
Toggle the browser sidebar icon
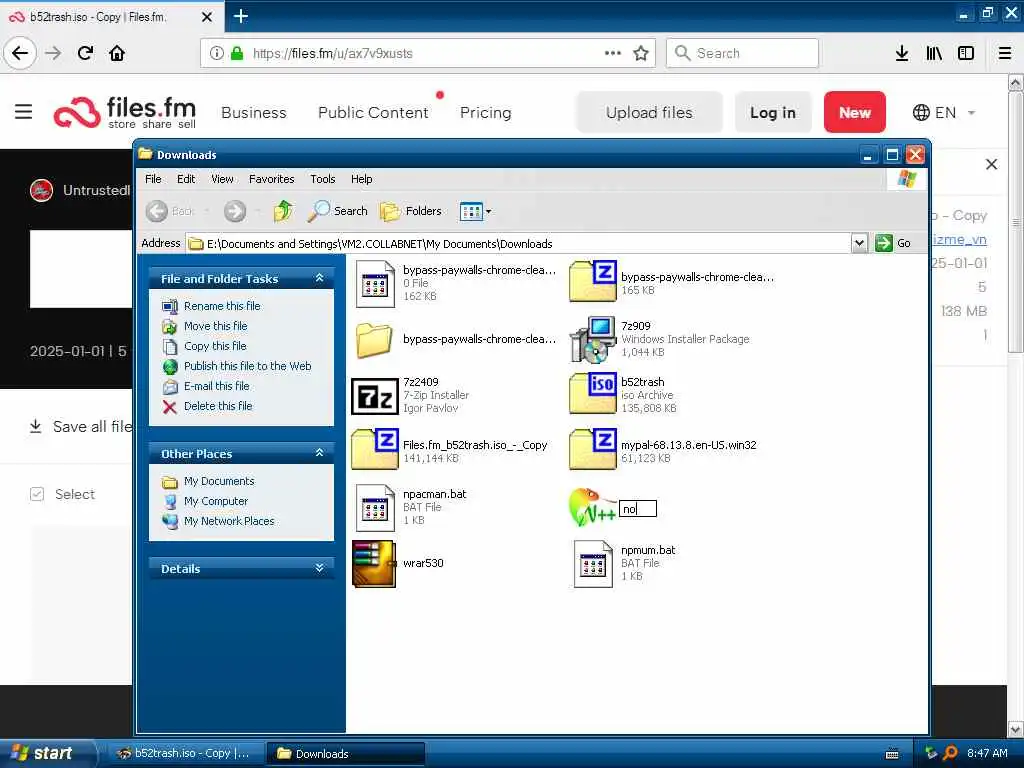coord(966,53)
